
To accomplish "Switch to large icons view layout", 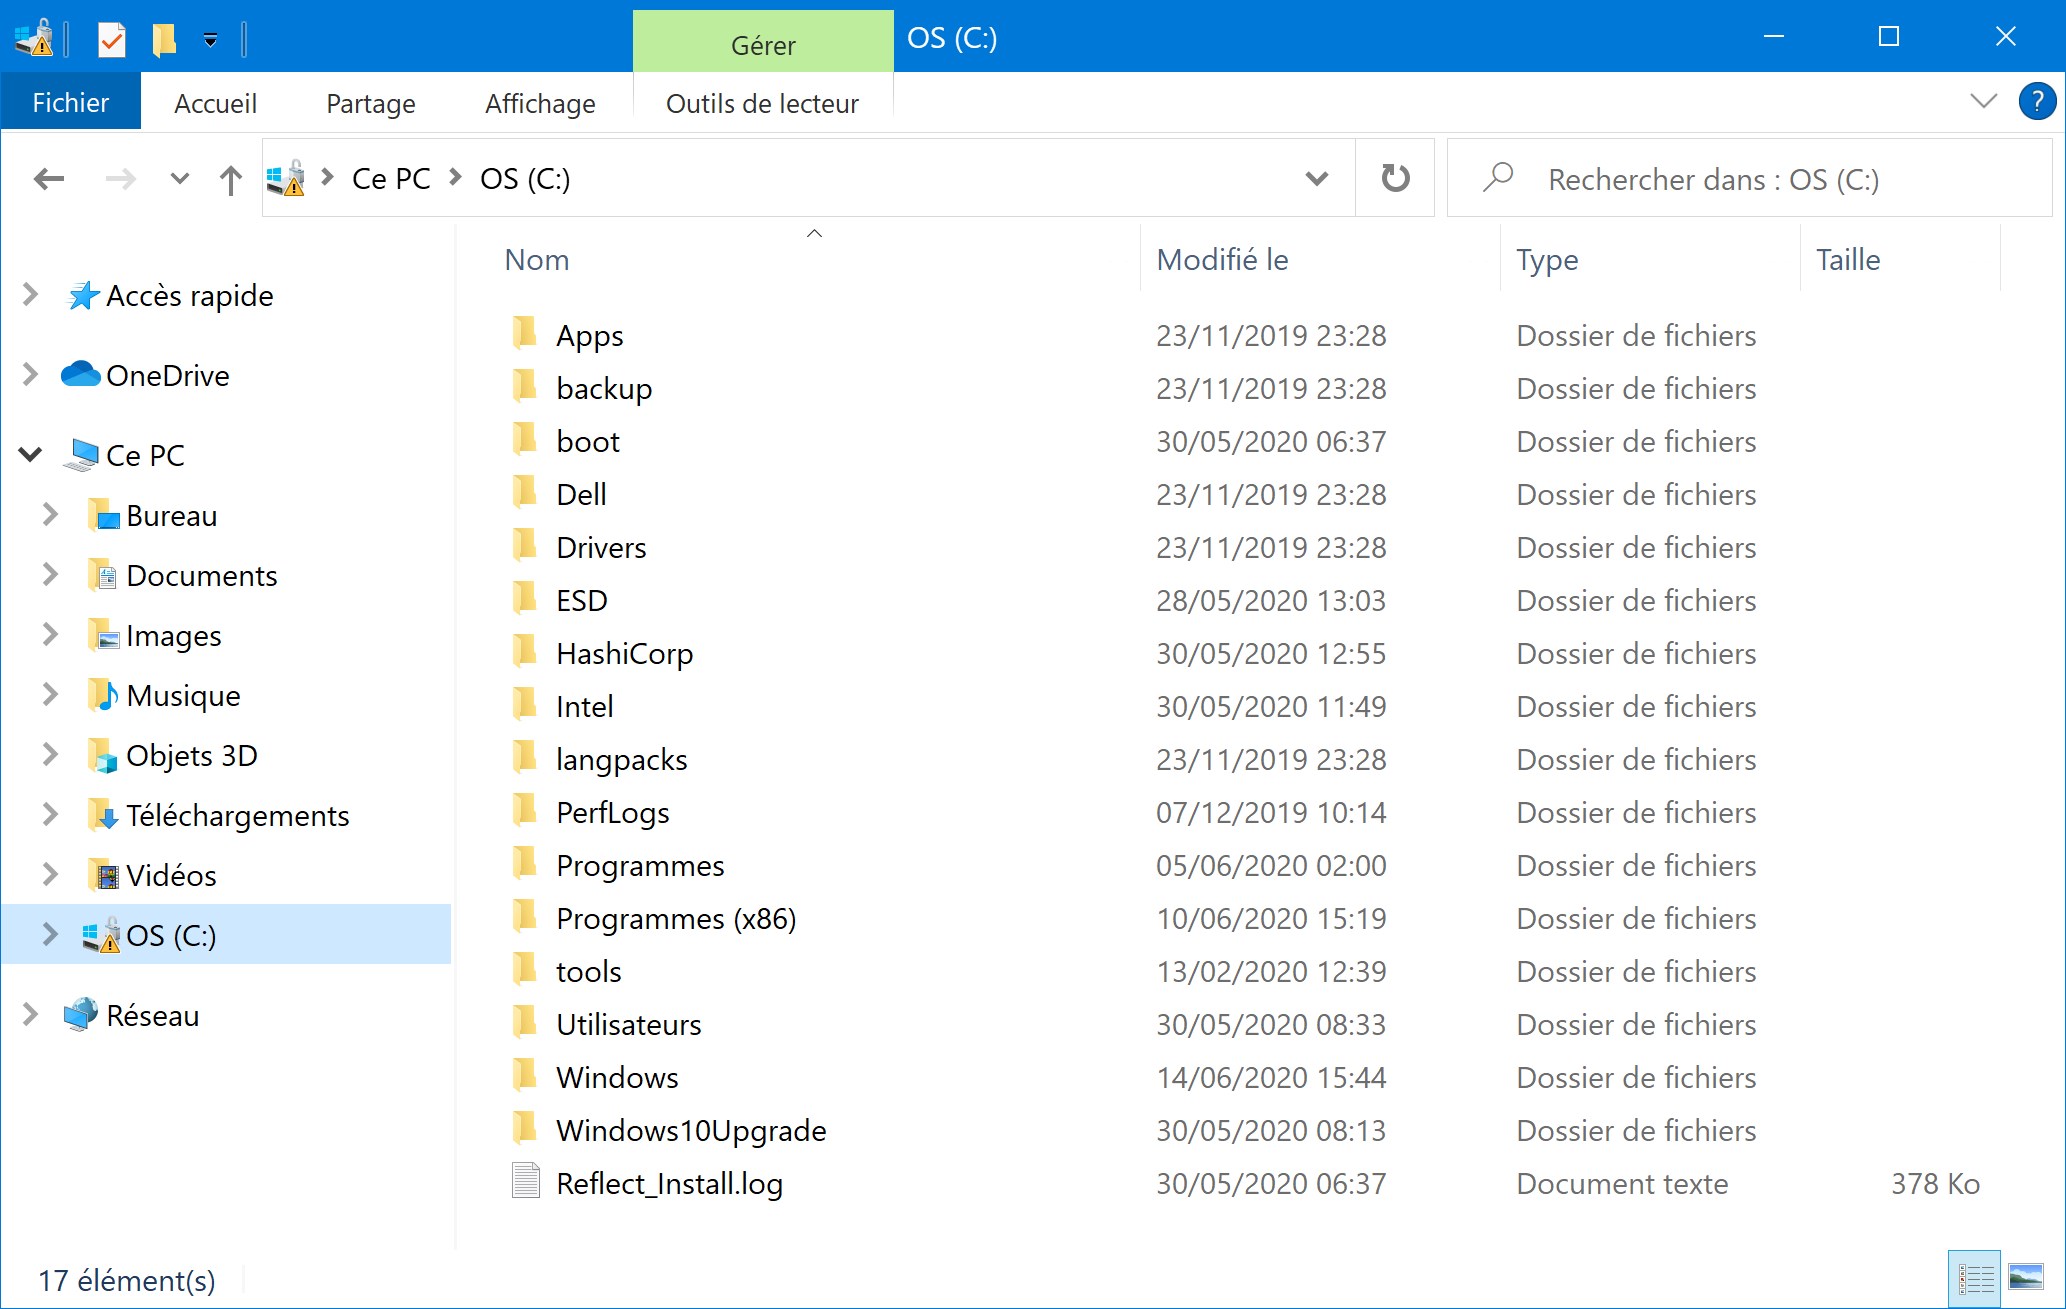I will pyautogui.click(x=2026, y=1279).
